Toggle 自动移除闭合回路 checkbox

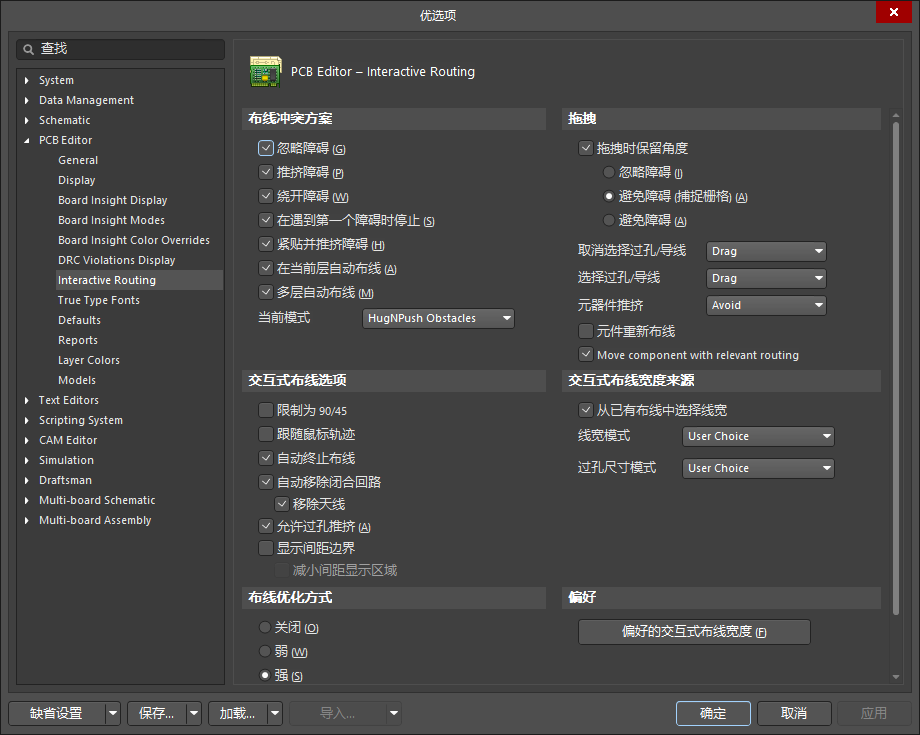click(266, 482)
